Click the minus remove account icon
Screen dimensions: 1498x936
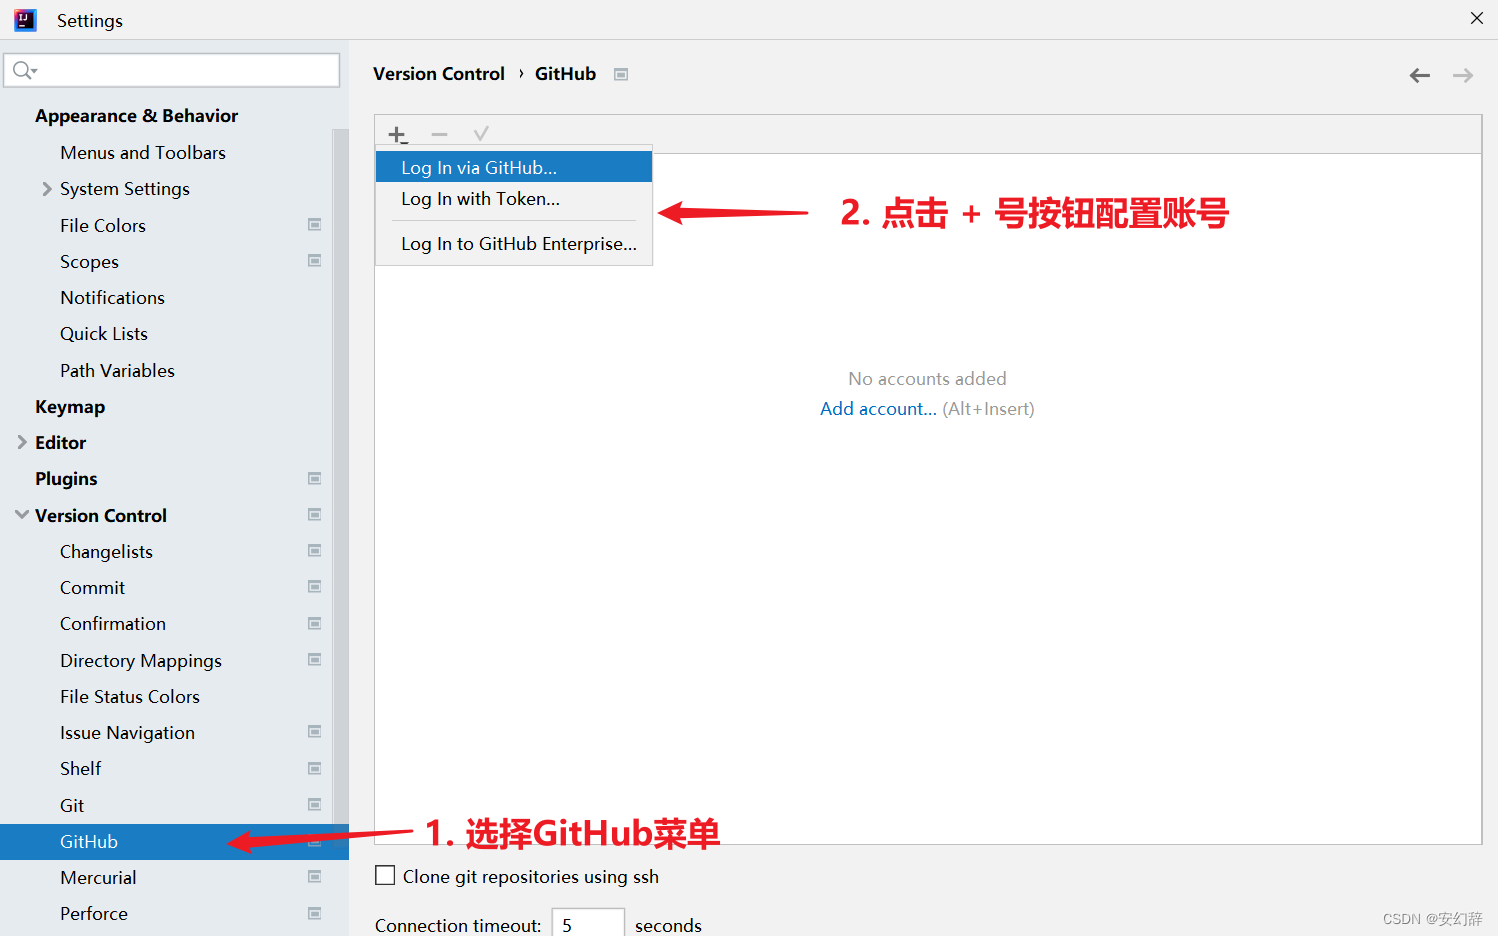[x=439, y=134]
